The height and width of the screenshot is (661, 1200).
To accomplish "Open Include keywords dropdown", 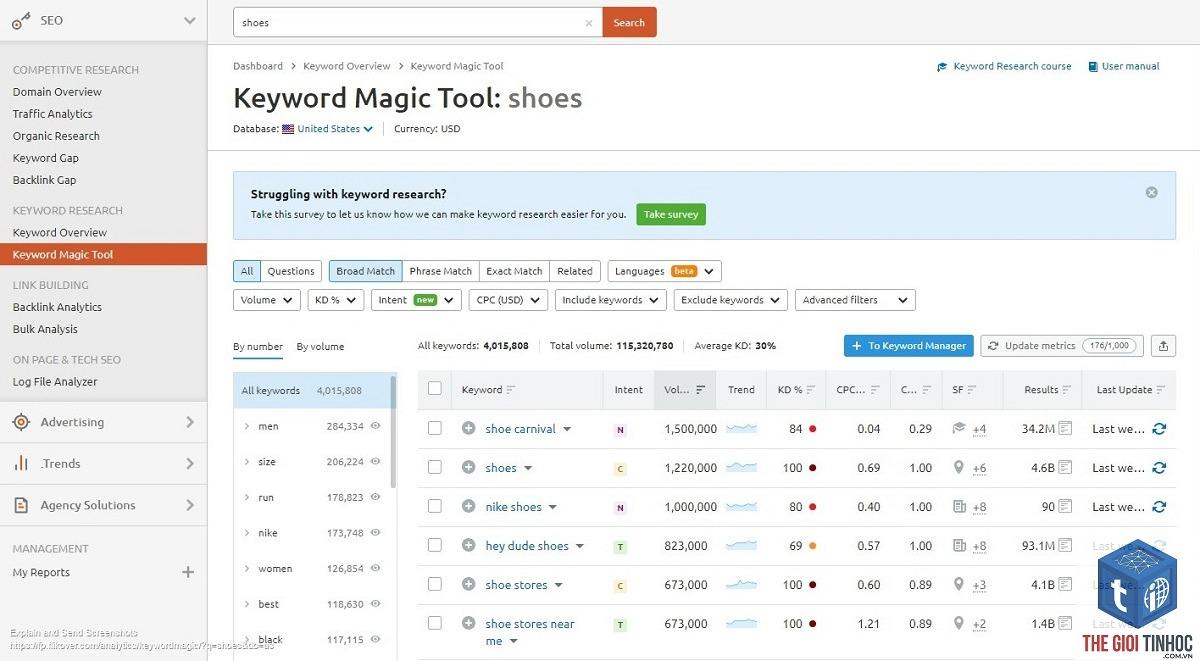I will 611,300.
